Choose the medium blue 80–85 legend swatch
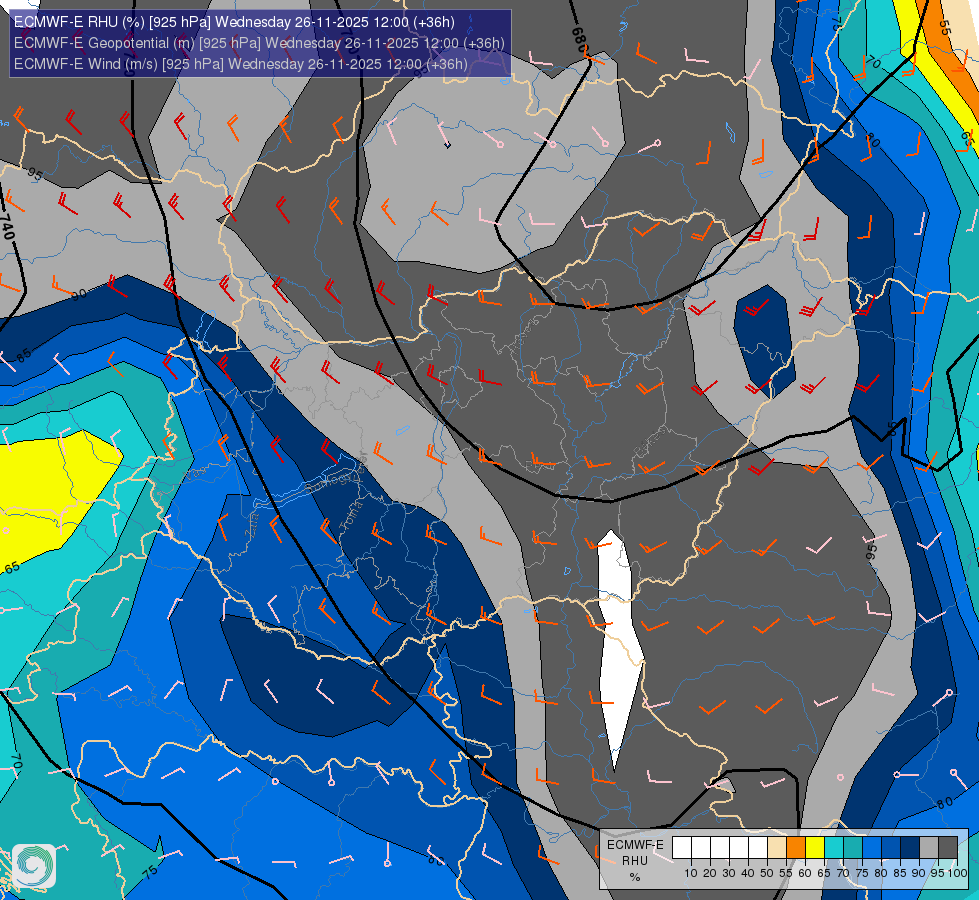The width and height of the screenshot is (979, 900). [x=891, y=847]
